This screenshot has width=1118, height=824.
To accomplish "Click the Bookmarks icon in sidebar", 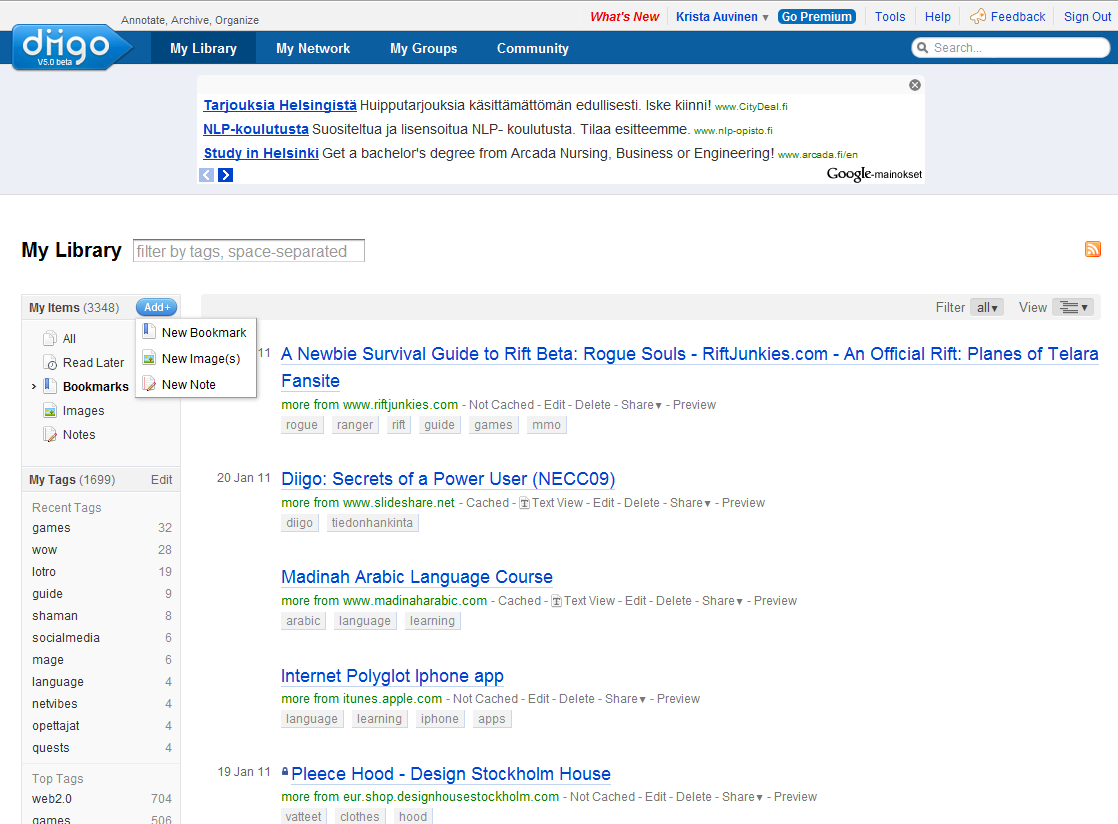I will (x=50, y=386).
